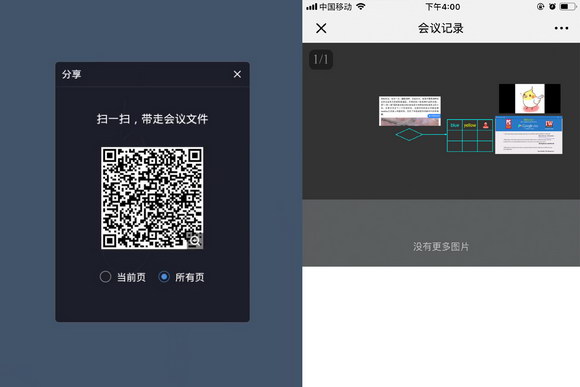Tap the rotation lock status icon

(540, 7)
